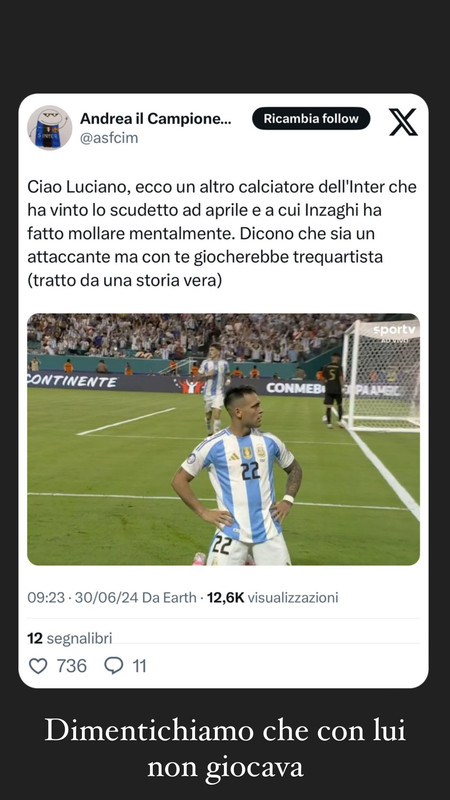Tap the heart like icon
Viewport: 450px width, 800px height.
pos(38,666)
